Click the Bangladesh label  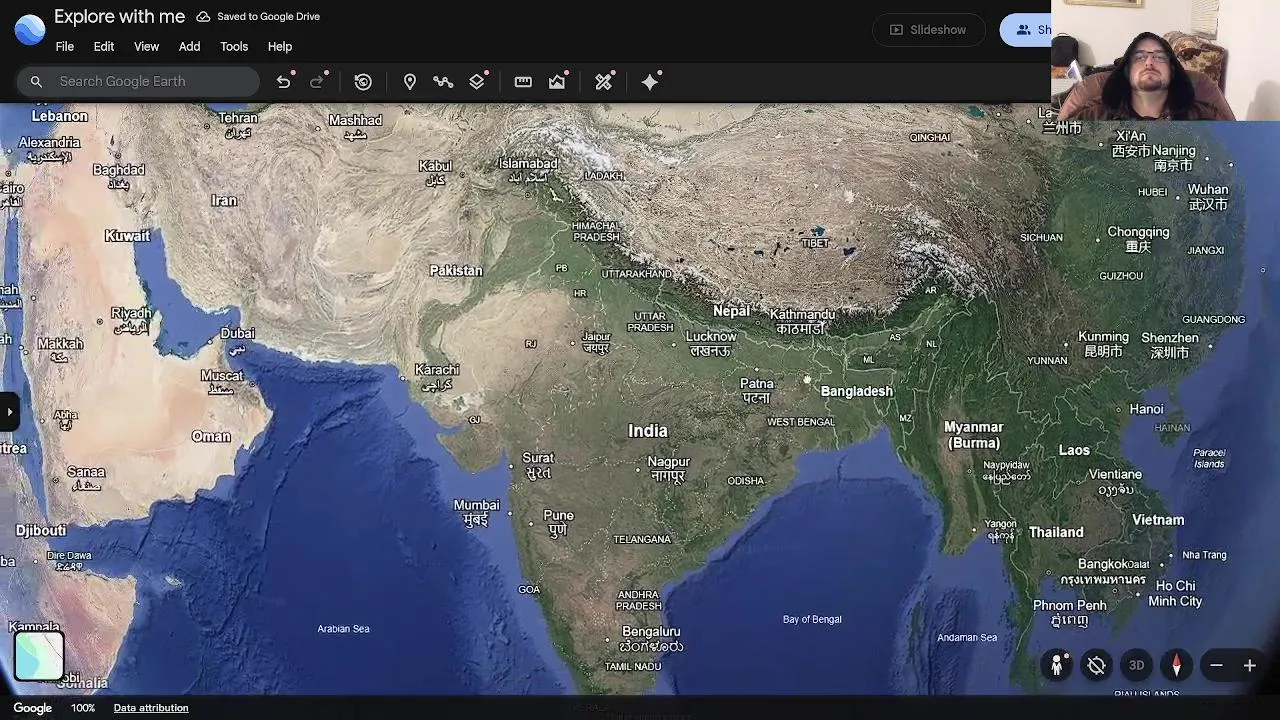tap(857, 391)
